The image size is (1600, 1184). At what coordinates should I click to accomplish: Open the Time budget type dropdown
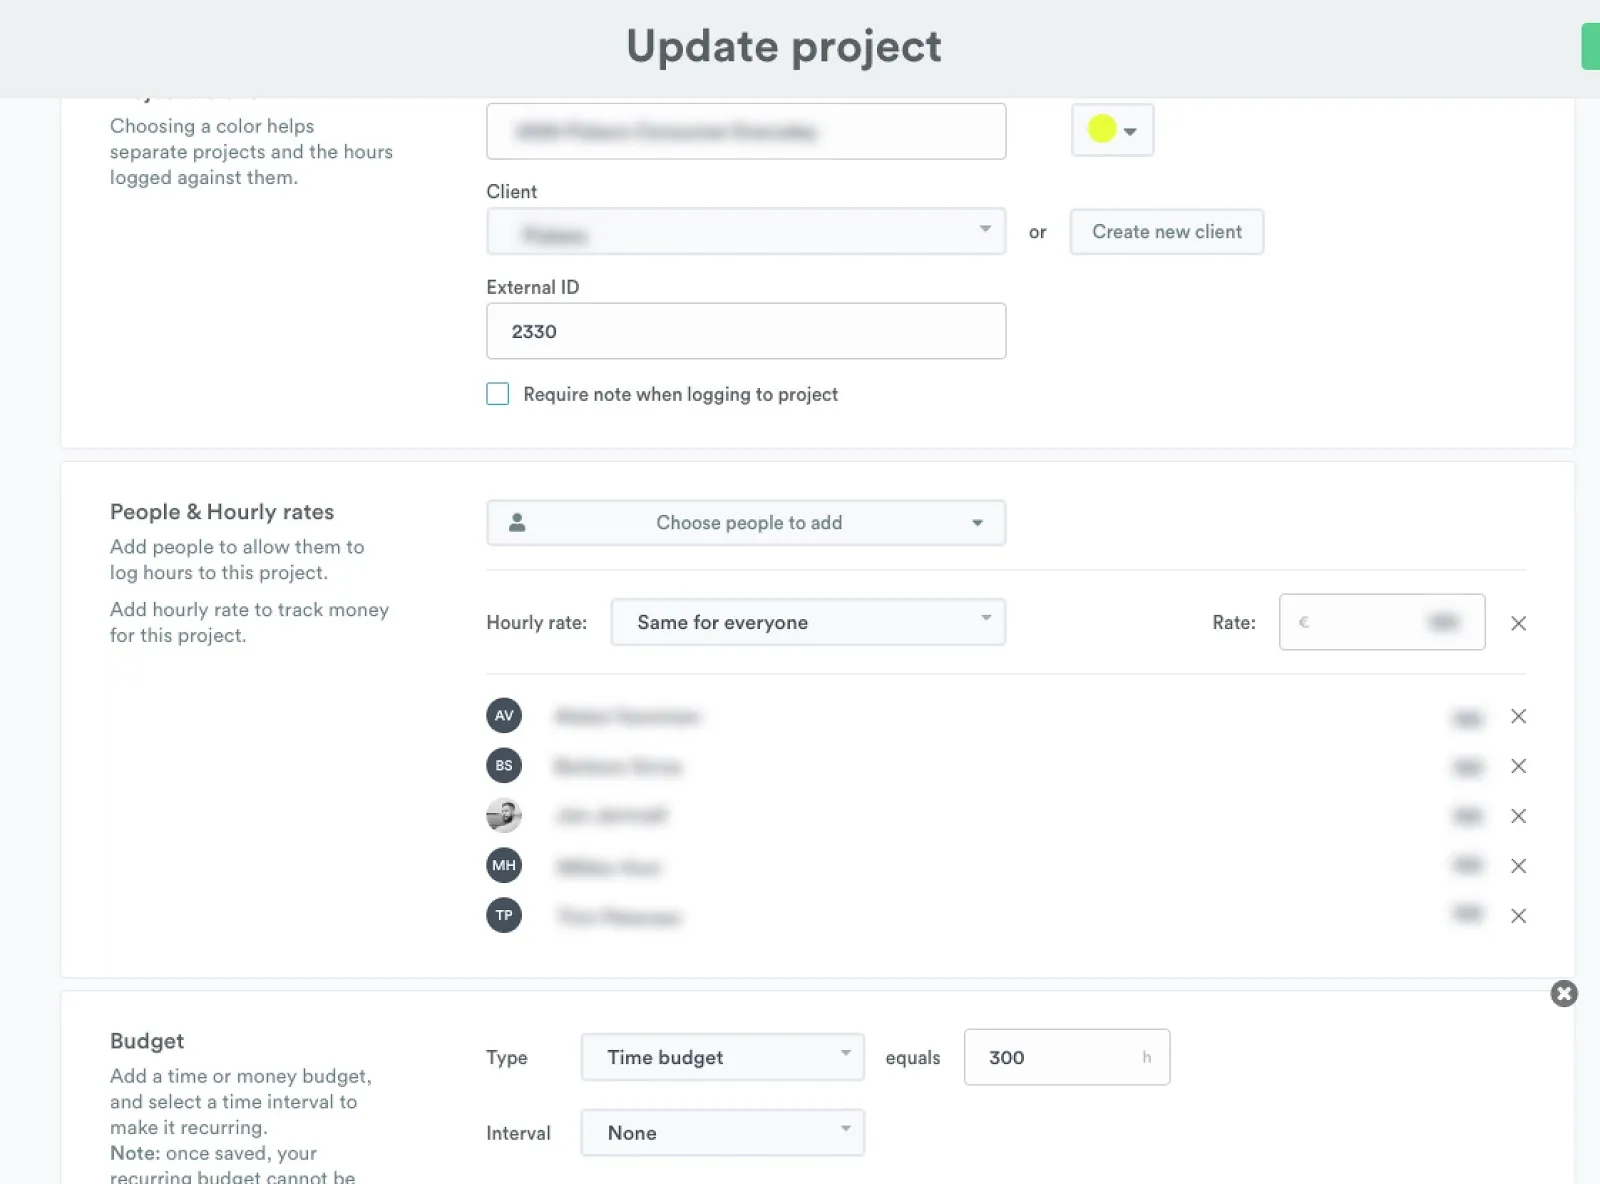(x=722, y=1057)
